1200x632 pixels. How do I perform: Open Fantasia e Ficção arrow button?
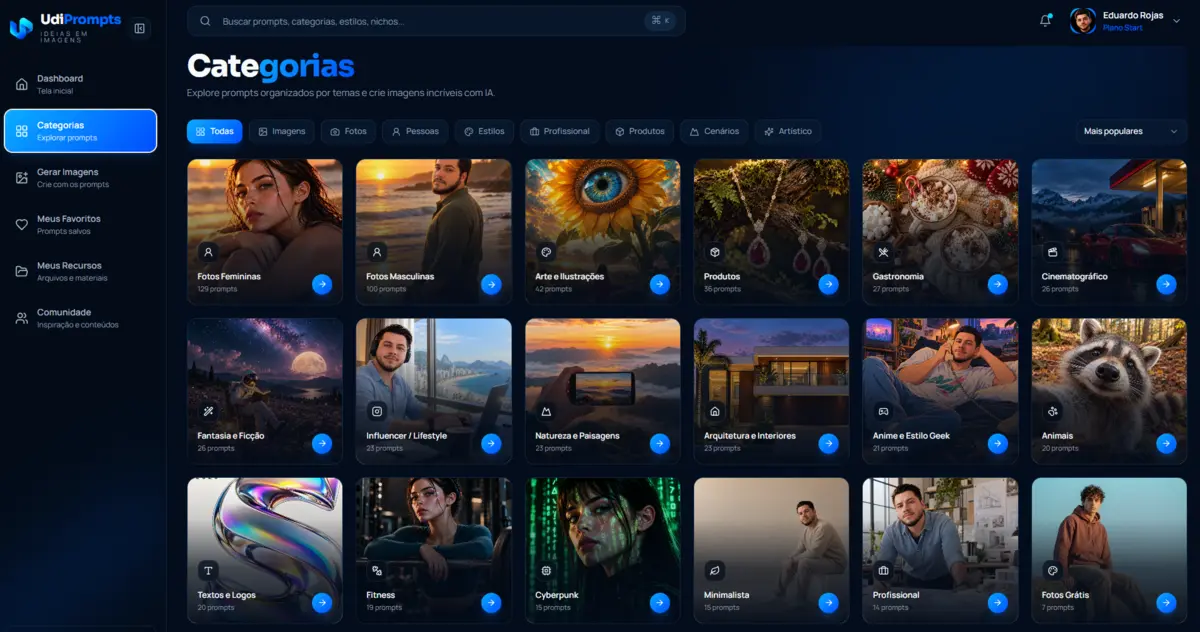pyautogui.click(x=321, y=444)
